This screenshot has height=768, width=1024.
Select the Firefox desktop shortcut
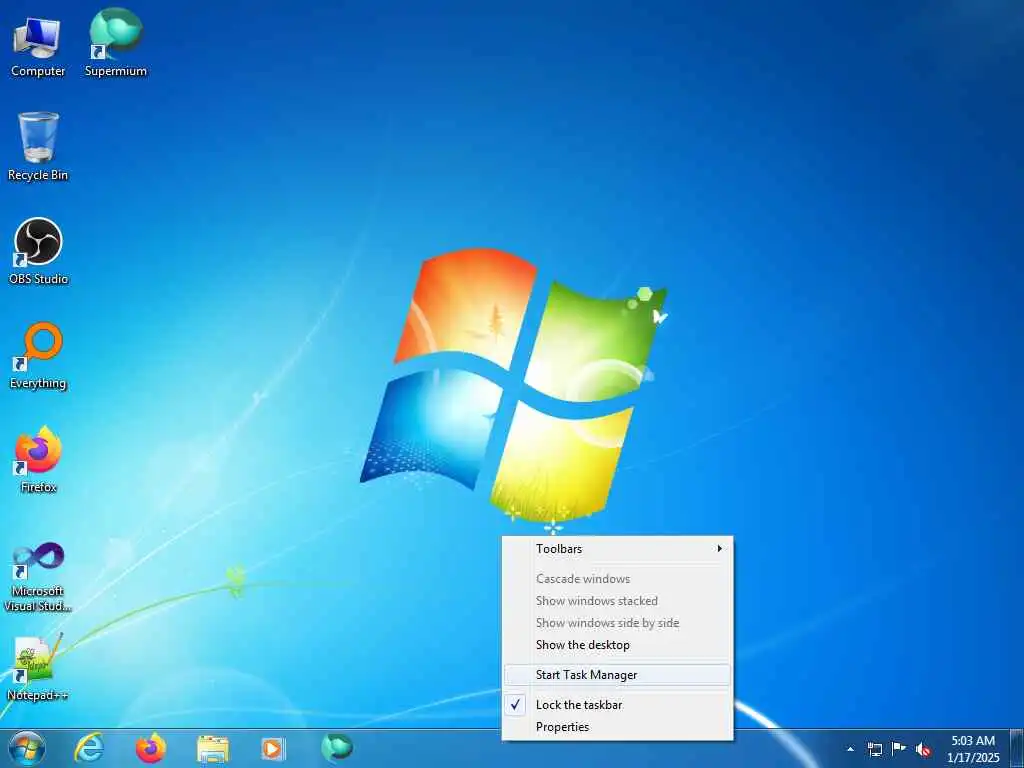click(x=38, y=460)
